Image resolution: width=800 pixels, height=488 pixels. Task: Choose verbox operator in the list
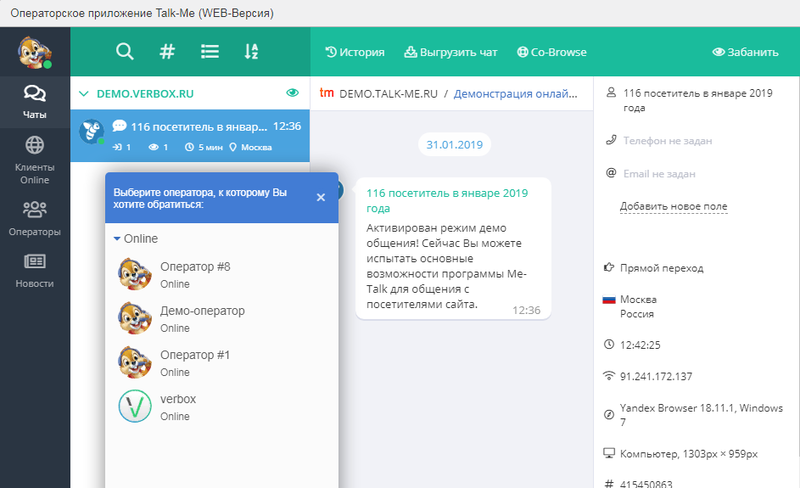pyautogui.click(x=178, y=406)
